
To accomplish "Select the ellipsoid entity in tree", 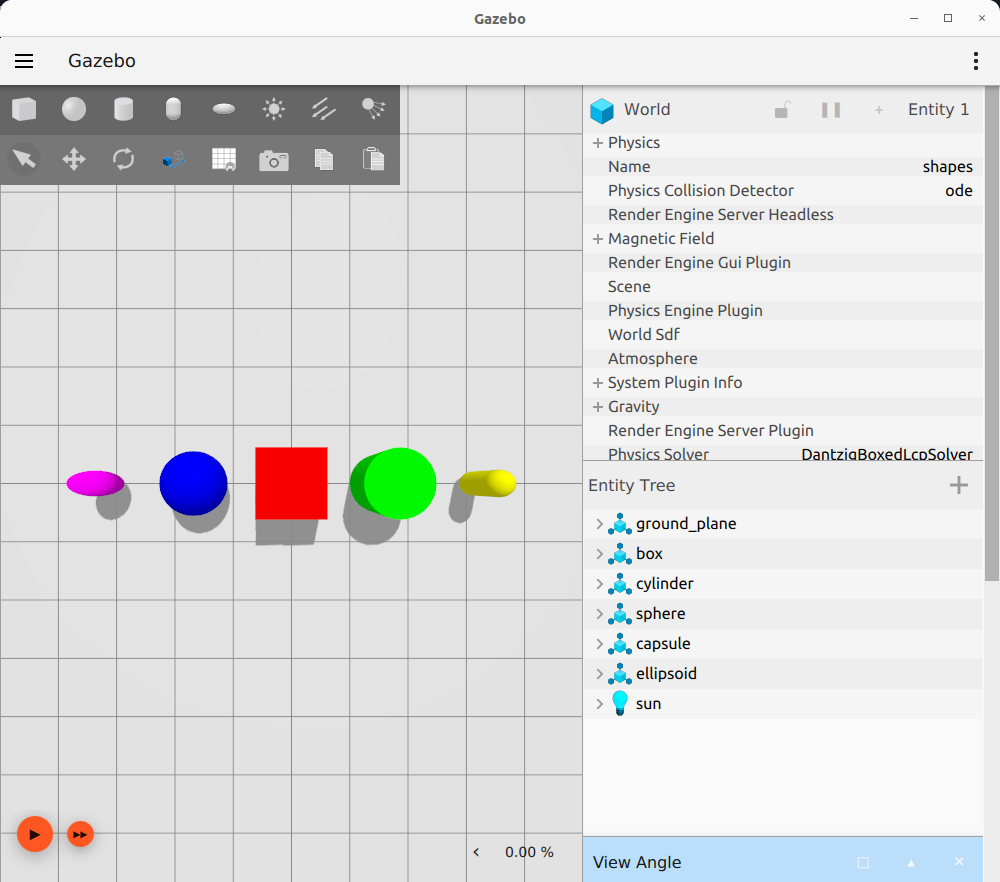I will coord(666,674).
